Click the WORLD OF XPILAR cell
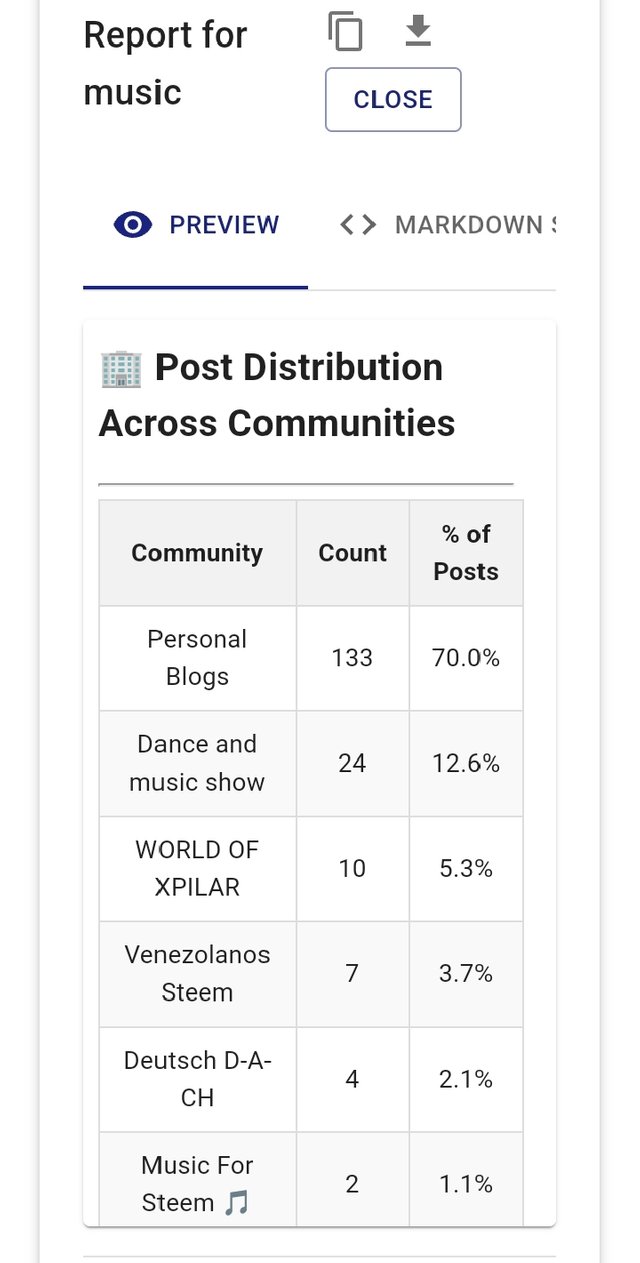The height and width of the screenshot is (1263, 640). pyautogui.click(x=197, y=868)
